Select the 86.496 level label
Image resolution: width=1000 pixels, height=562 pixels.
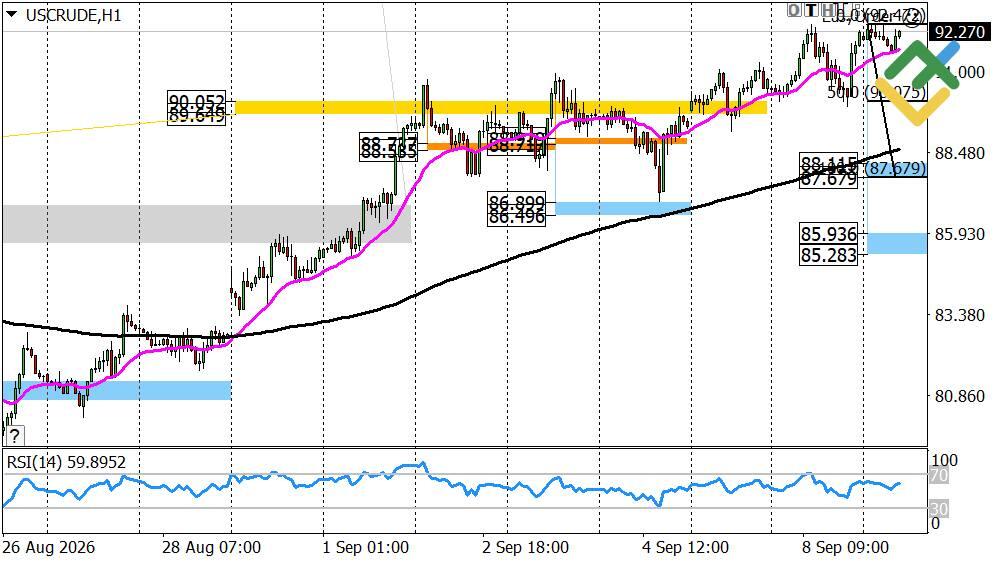point(517,218)
